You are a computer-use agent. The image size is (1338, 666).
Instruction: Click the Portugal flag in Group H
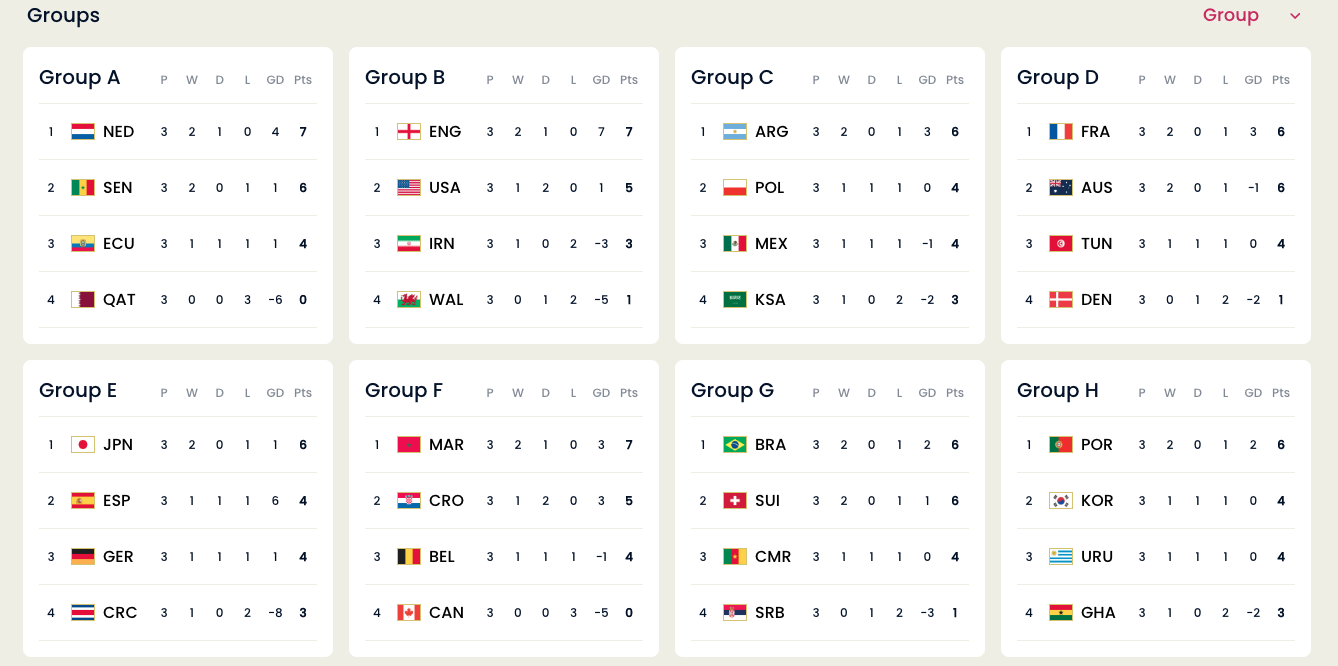pyautogui.click(x=1061, y=445)
